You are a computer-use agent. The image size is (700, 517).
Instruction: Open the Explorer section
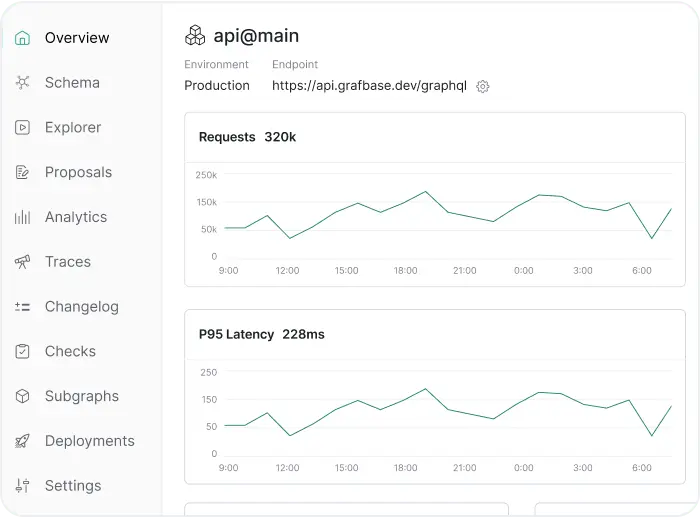[73, 128]
